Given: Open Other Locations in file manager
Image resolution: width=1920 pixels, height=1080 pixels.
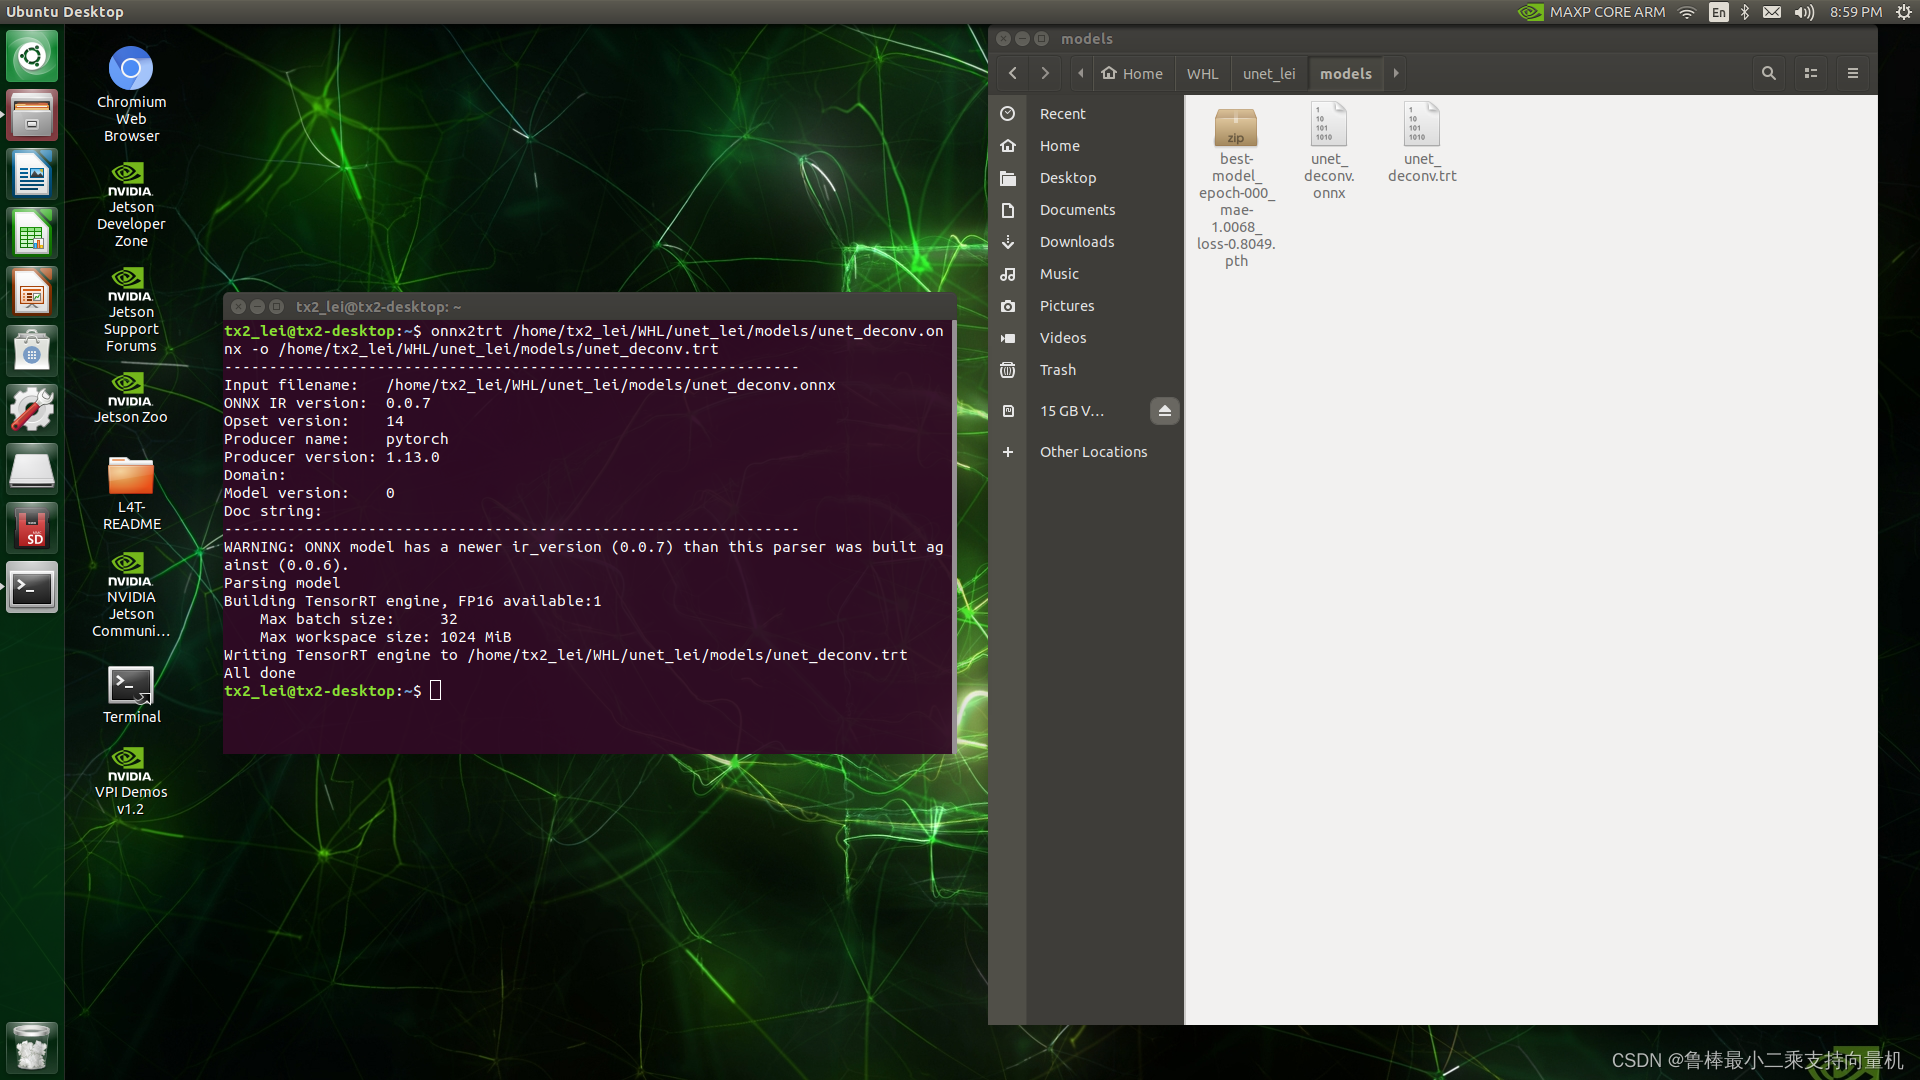Looking at the screenshot, I should point(1093,451).
